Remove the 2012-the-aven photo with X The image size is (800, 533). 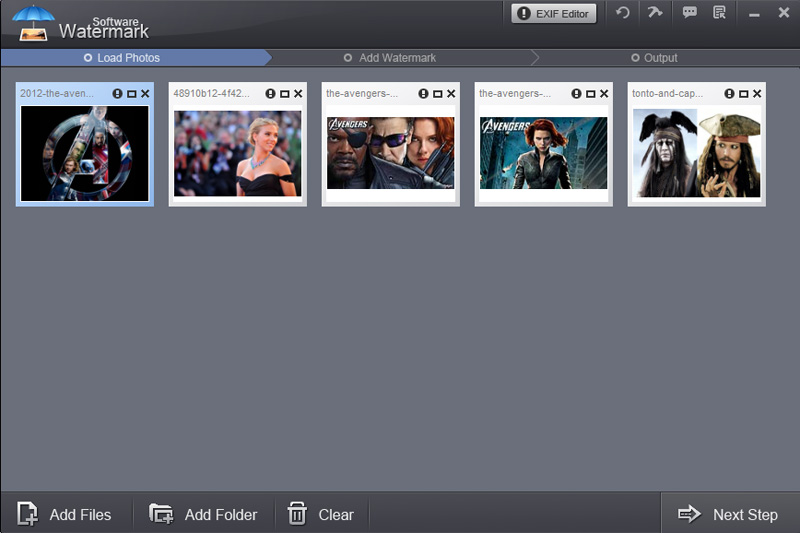point(145,94)
